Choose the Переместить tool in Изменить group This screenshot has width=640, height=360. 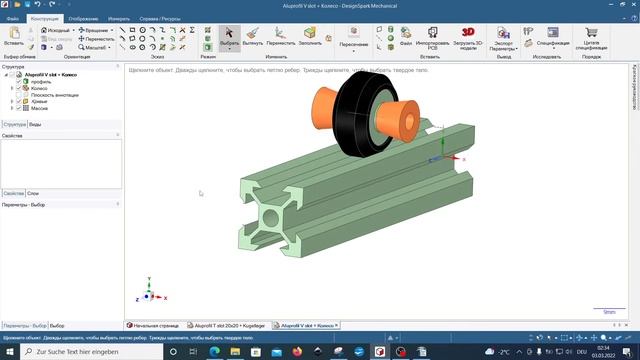280,36
